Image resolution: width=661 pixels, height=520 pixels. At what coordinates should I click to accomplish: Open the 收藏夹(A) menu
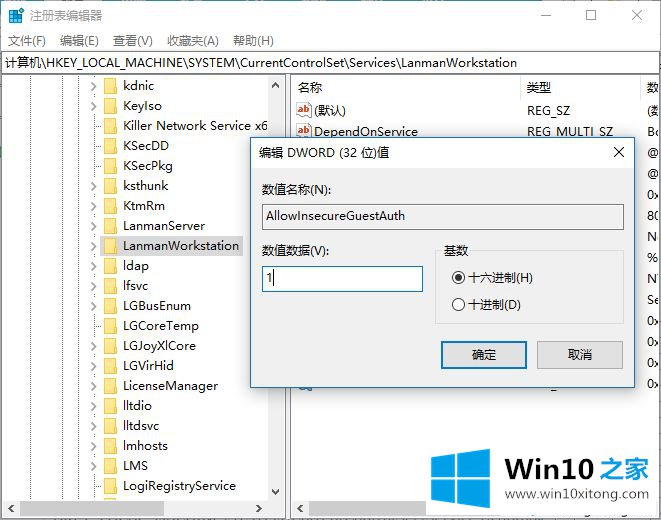193,41
